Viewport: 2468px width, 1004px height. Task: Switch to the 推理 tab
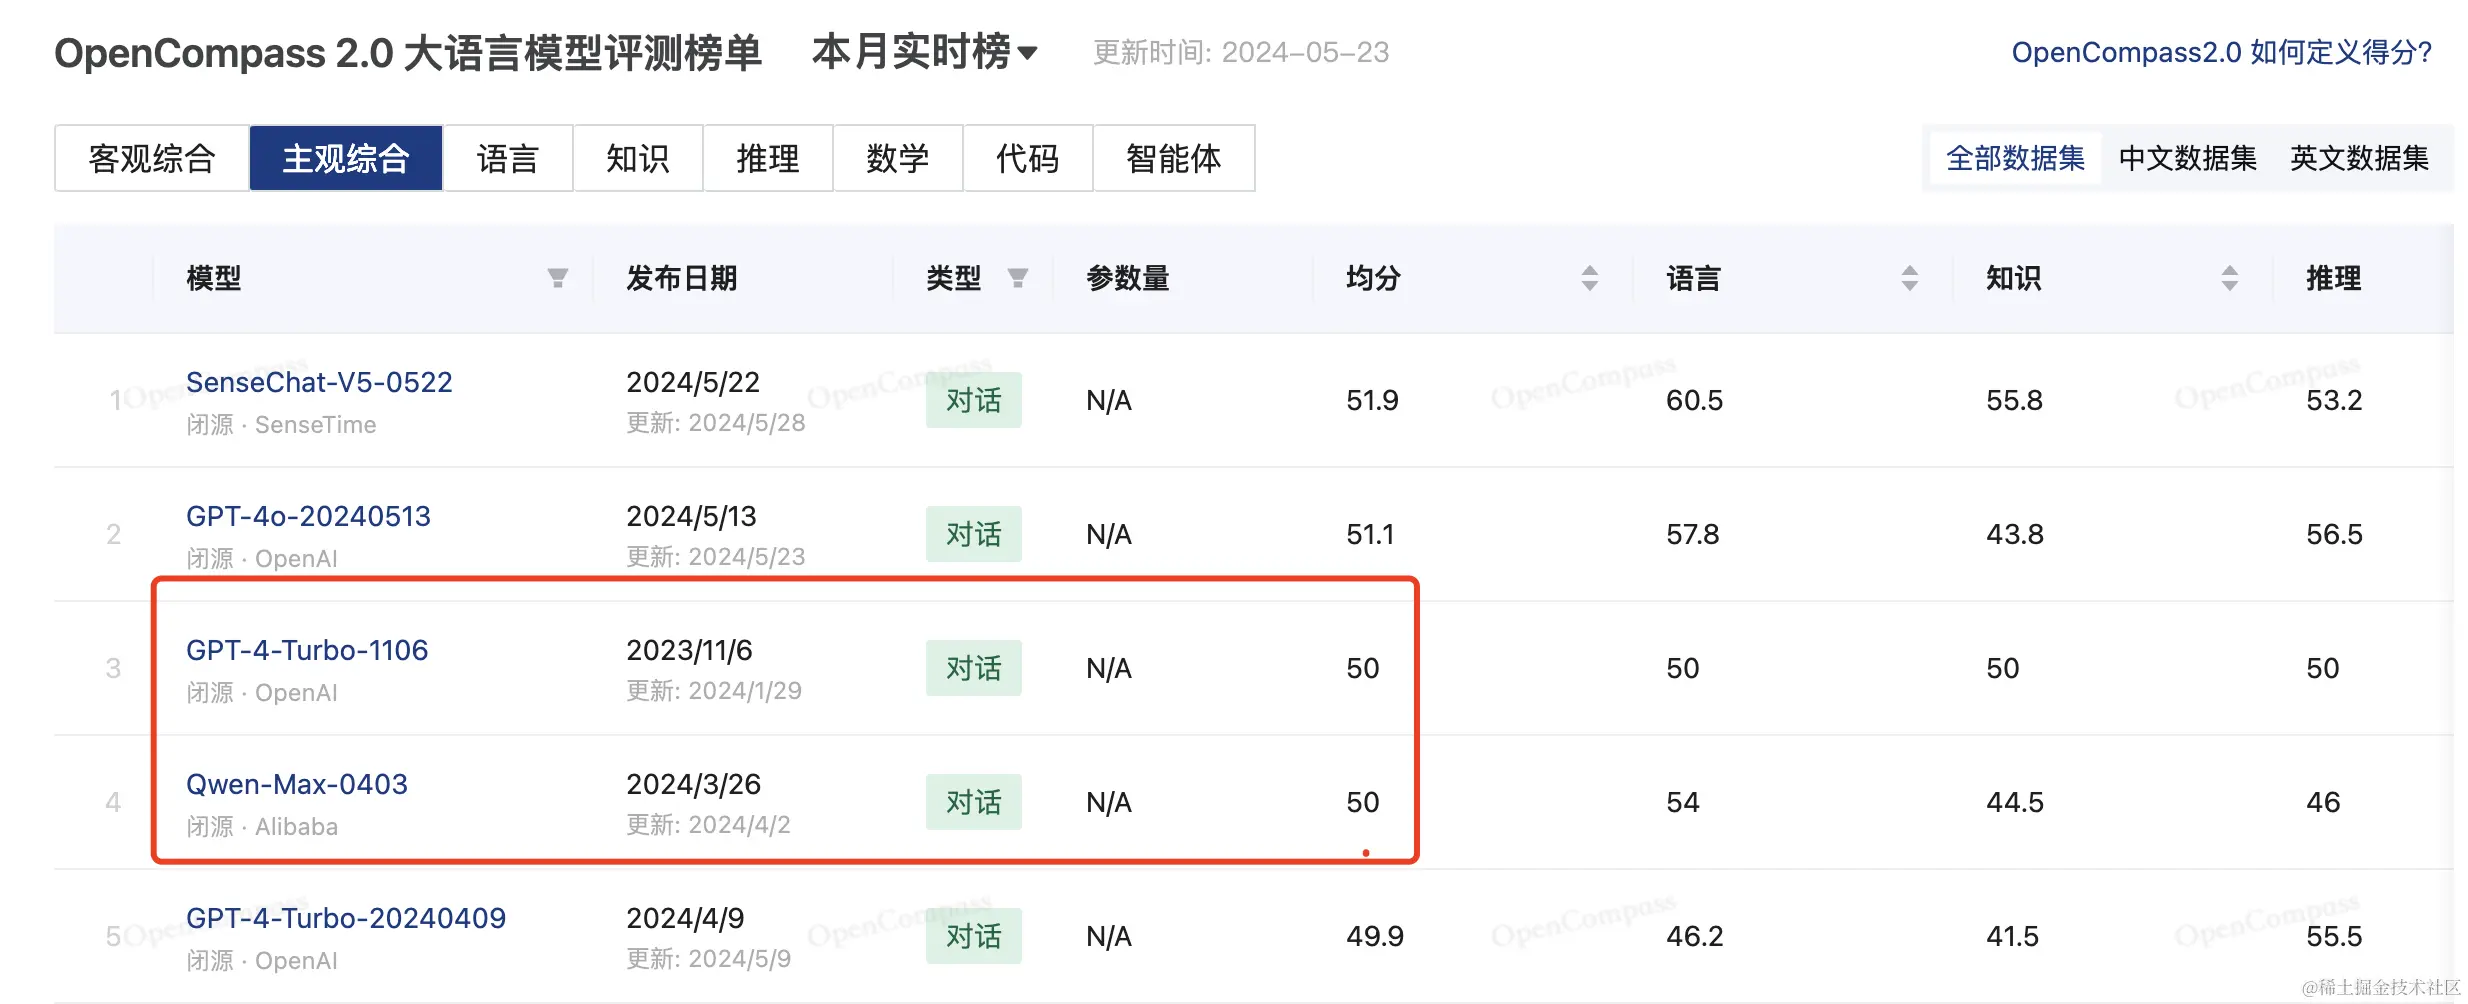point(768,158)
